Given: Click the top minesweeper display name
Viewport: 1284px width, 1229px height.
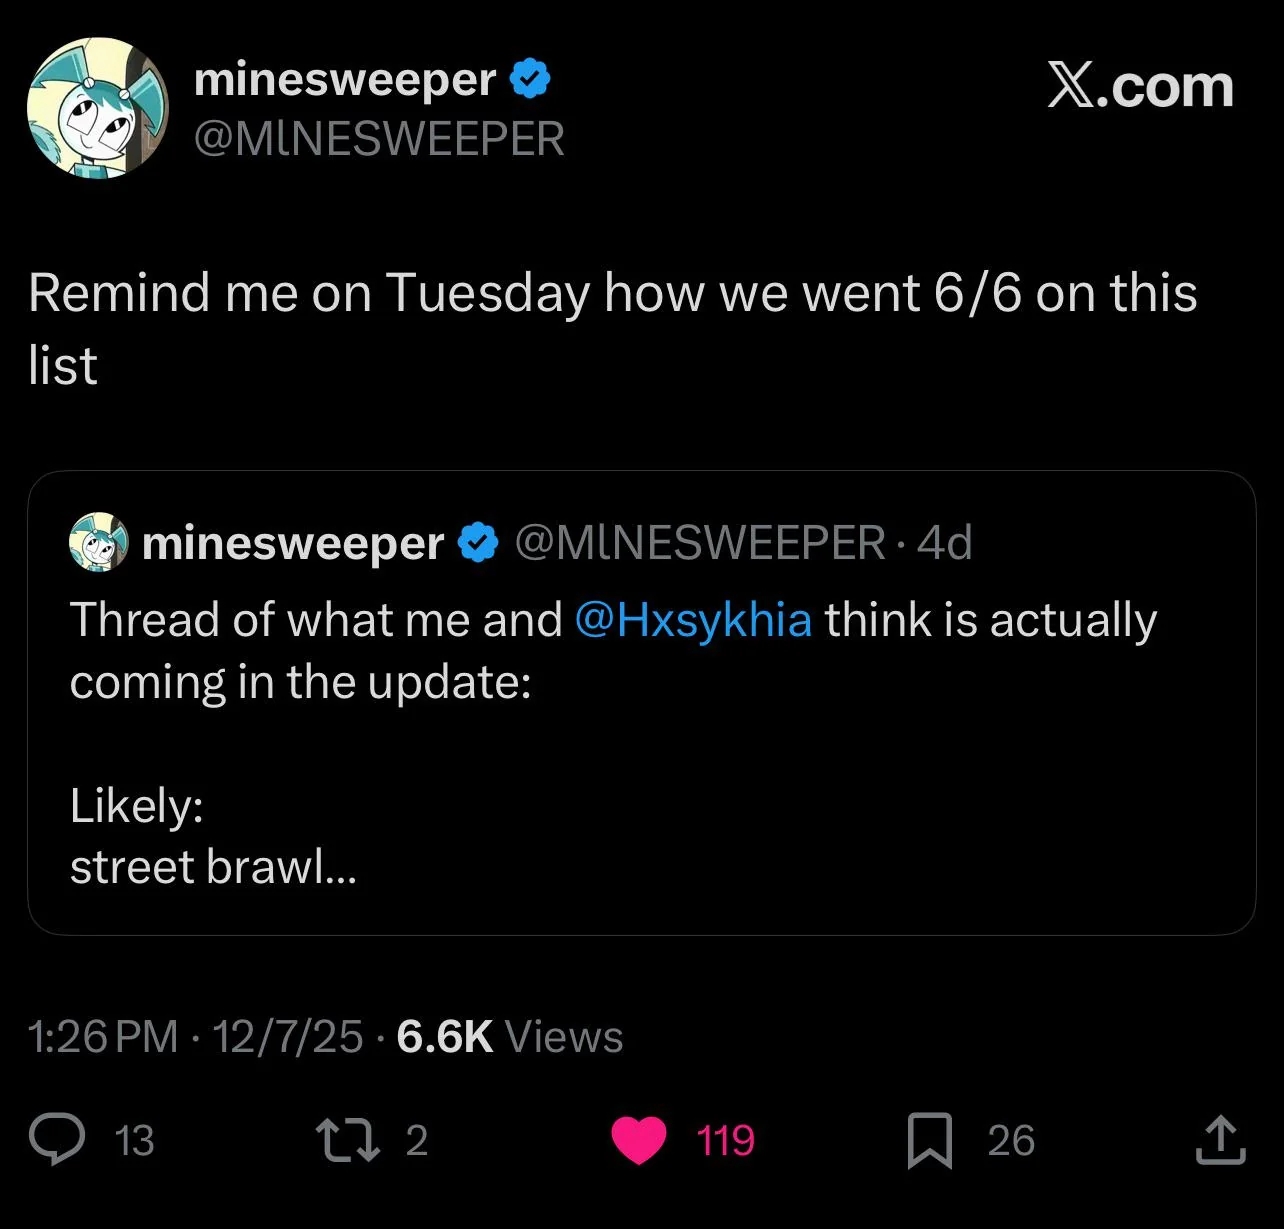Looking at the screenshot, I should [x=345, y=79].
